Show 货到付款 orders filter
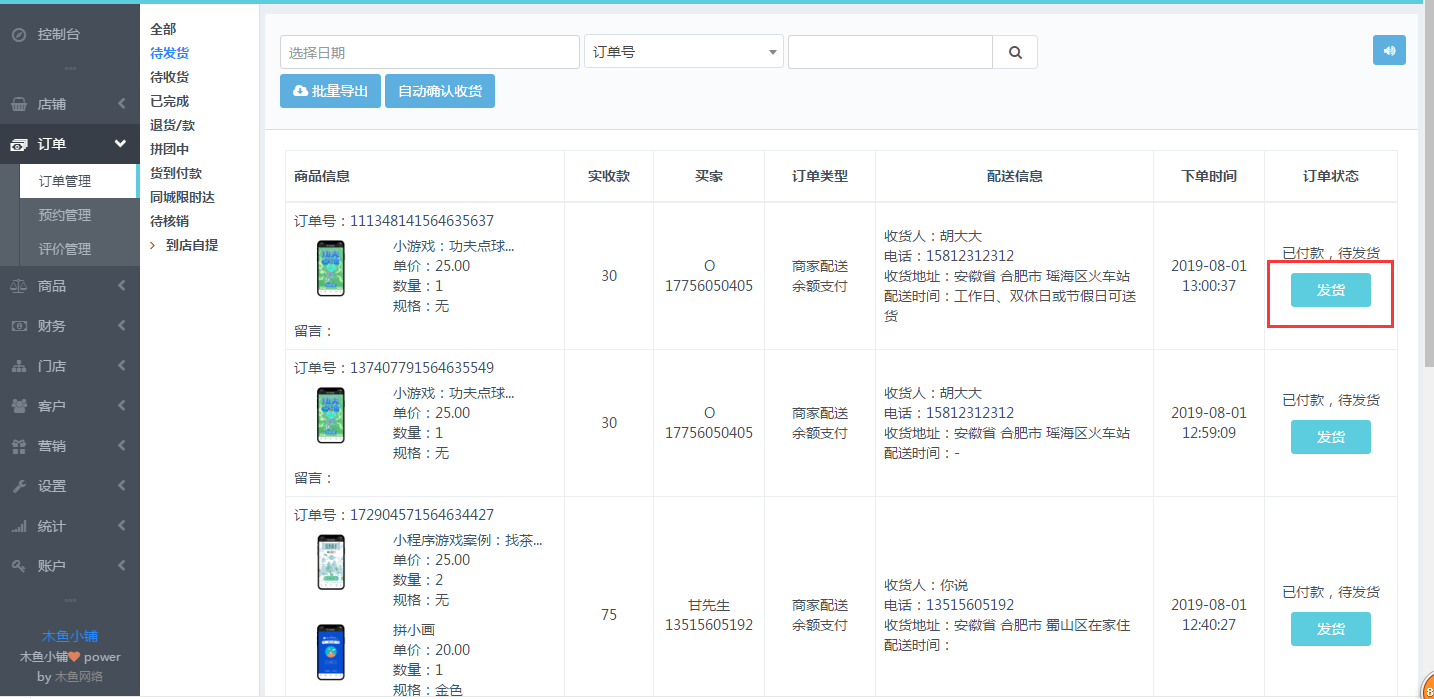 click(x=176, y=173)
